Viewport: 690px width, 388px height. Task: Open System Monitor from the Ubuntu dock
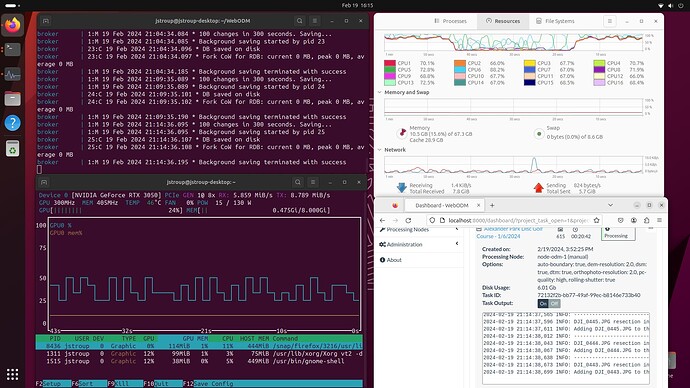[12, 74]
